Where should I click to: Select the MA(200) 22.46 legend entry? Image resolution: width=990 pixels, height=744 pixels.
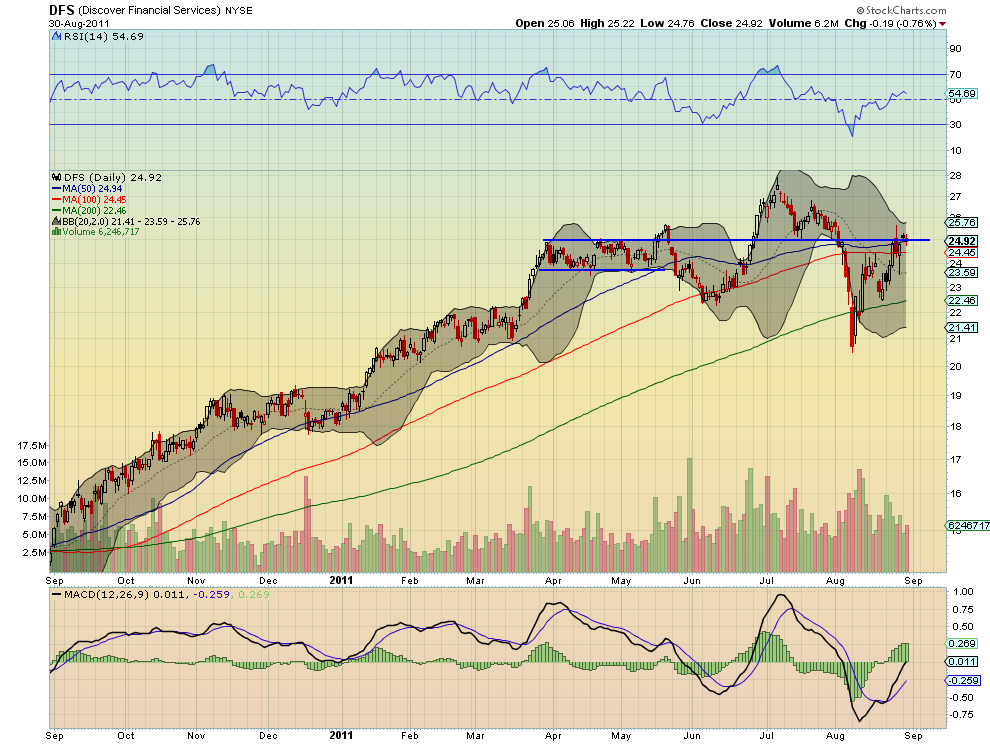[x=89, y=210]
